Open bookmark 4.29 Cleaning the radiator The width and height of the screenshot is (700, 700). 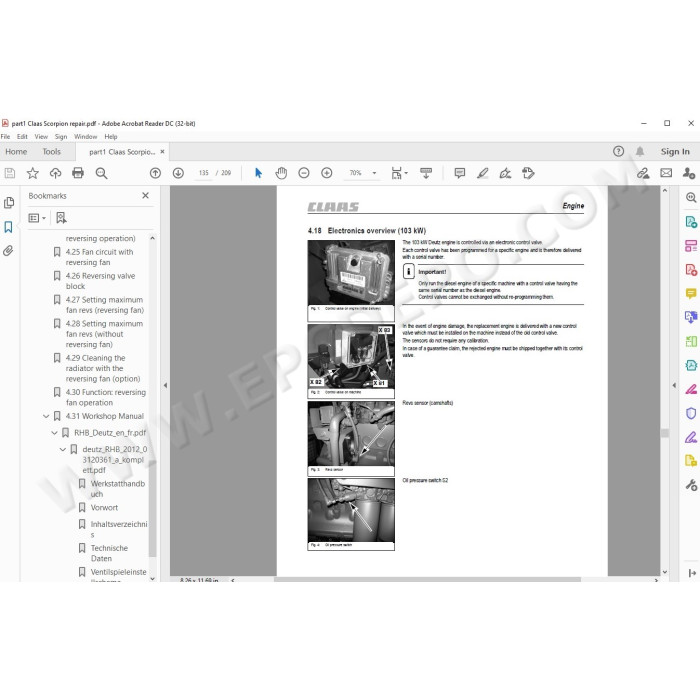tap(103, 368)
